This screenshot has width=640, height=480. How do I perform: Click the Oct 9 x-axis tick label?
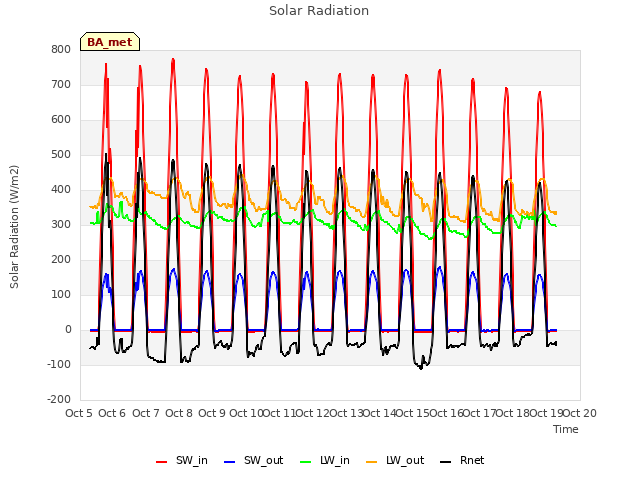[x=212, y=413]
